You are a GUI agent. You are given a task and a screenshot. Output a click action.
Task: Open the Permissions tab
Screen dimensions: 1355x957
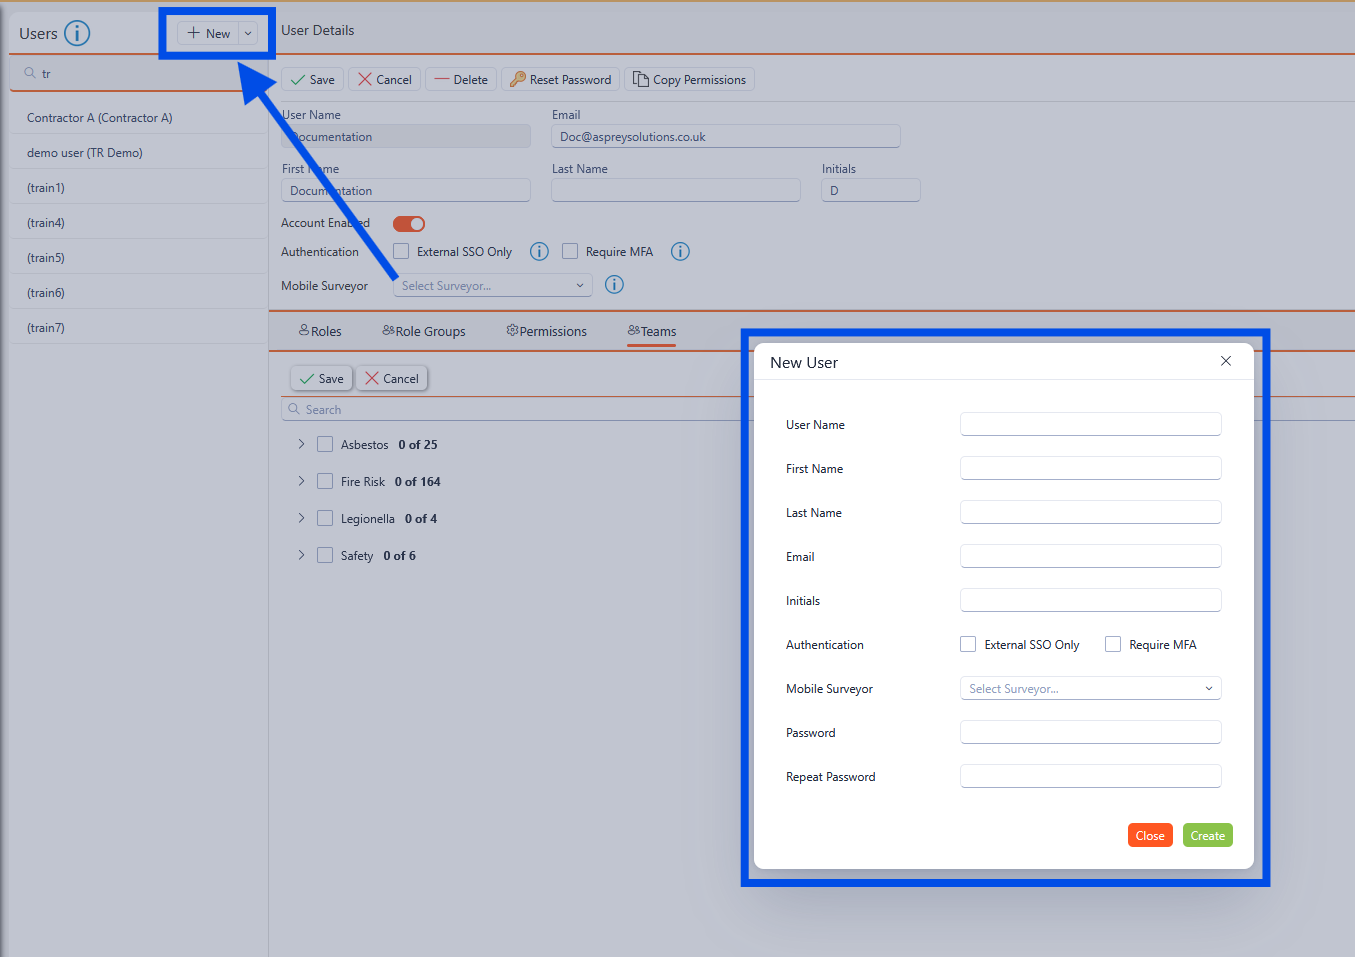tap(546, 332)
